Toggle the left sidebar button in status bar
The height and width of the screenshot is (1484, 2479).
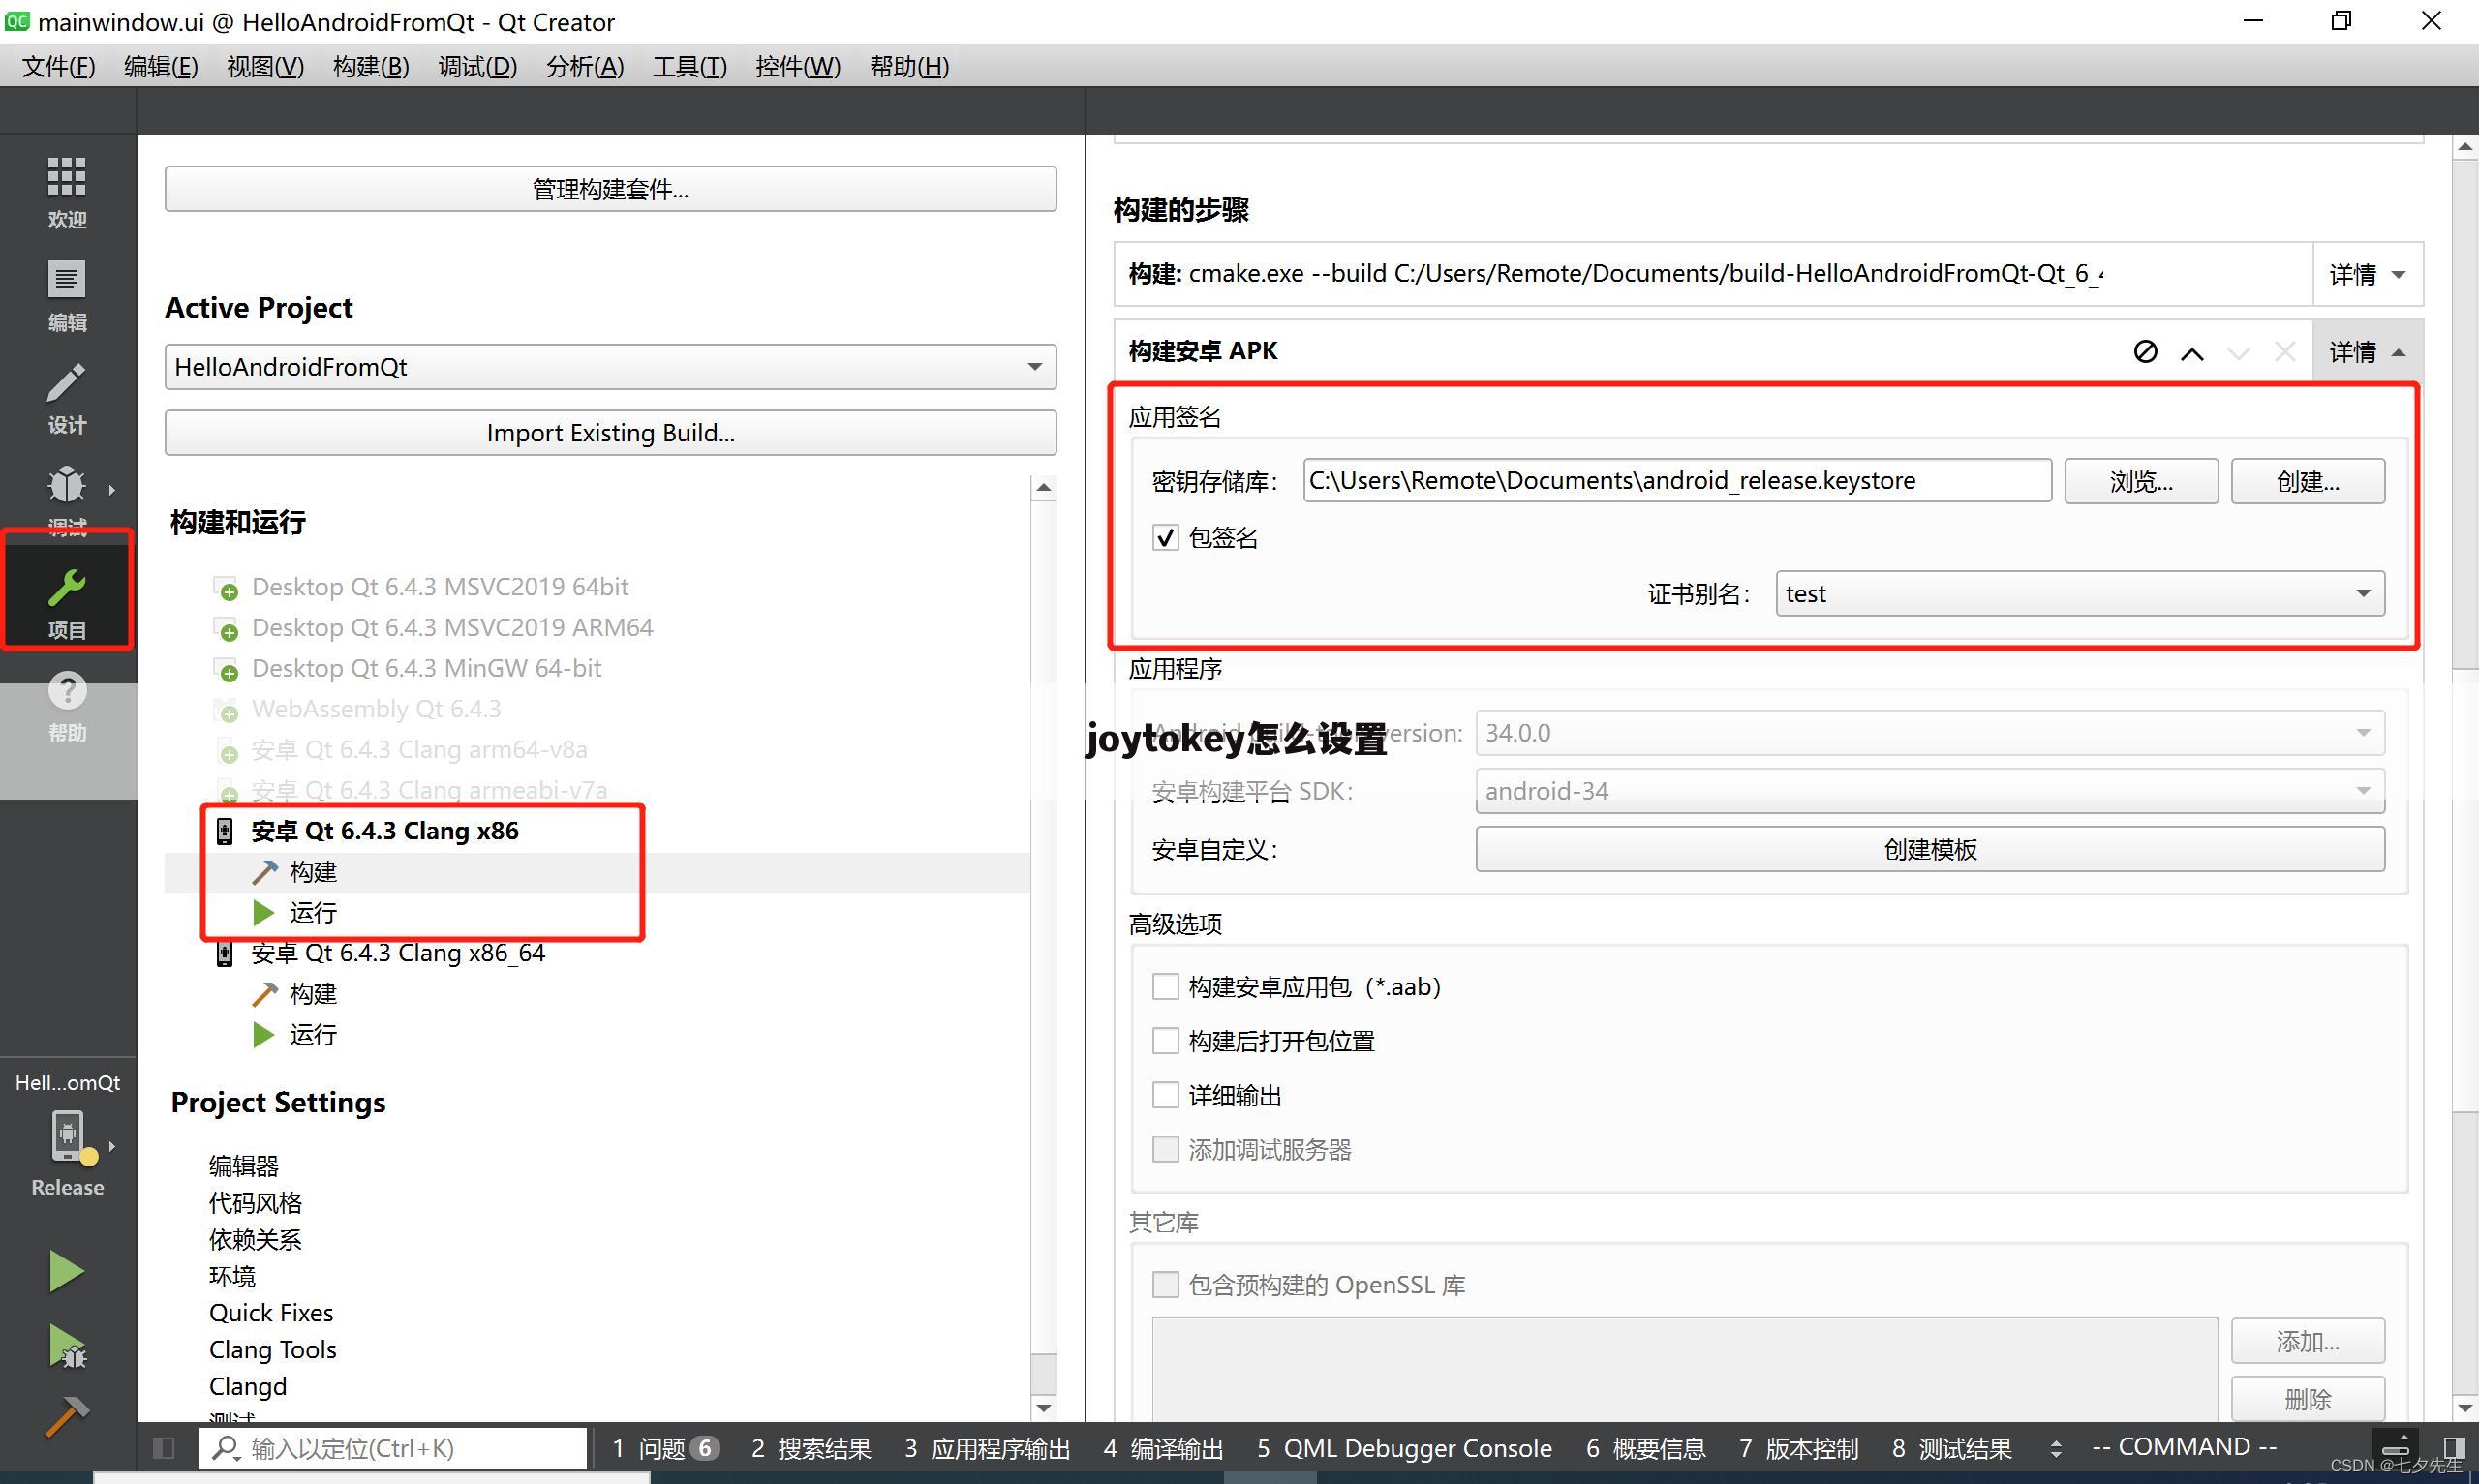[x=164, y=1448]
